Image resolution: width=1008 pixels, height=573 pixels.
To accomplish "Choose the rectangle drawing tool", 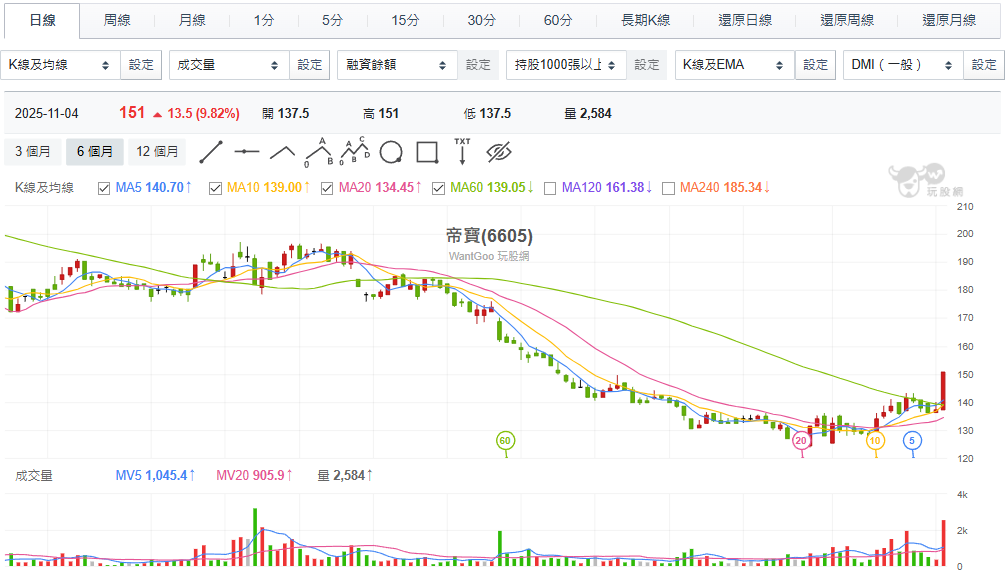I will pyautogui.click(x=427, y=152).
